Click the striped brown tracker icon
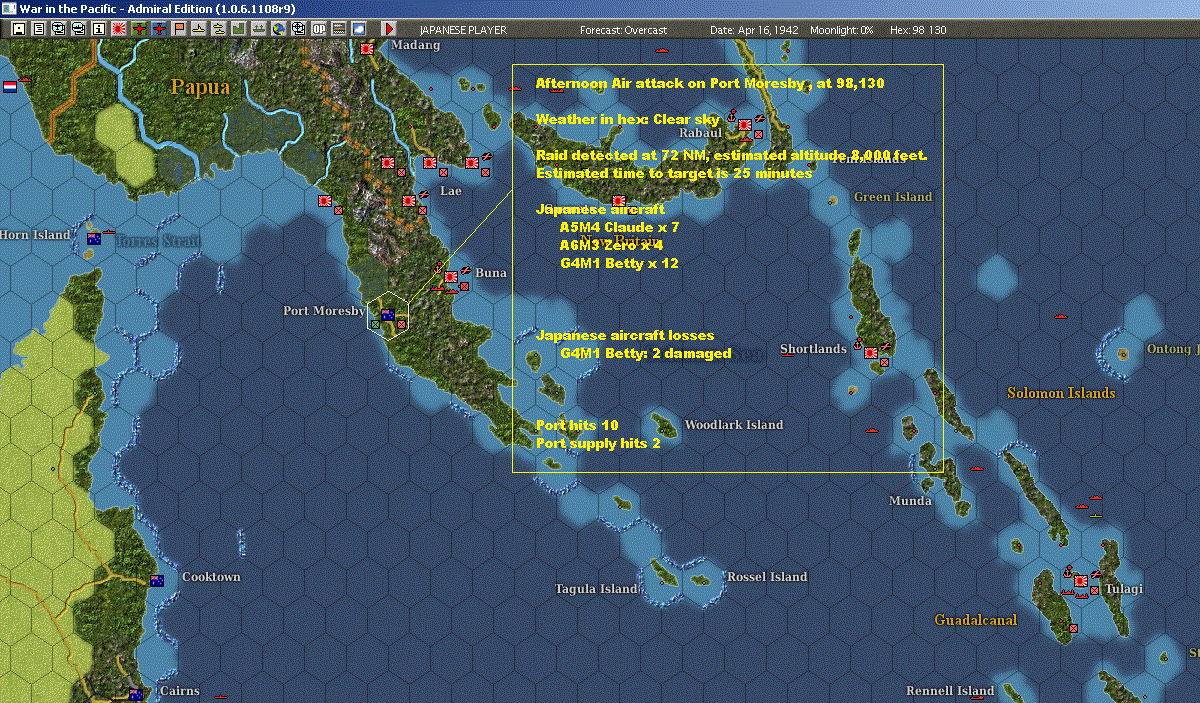Viewport: 1200px width, 703px height. tap(338, 29)
